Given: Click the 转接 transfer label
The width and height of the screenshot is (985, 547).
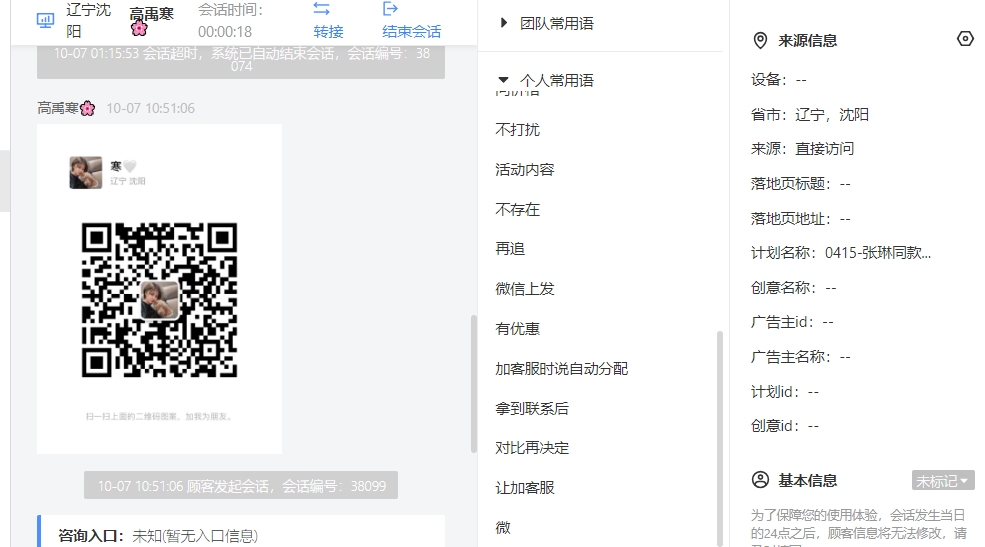Looking at the screenshot, I should 329,32.
